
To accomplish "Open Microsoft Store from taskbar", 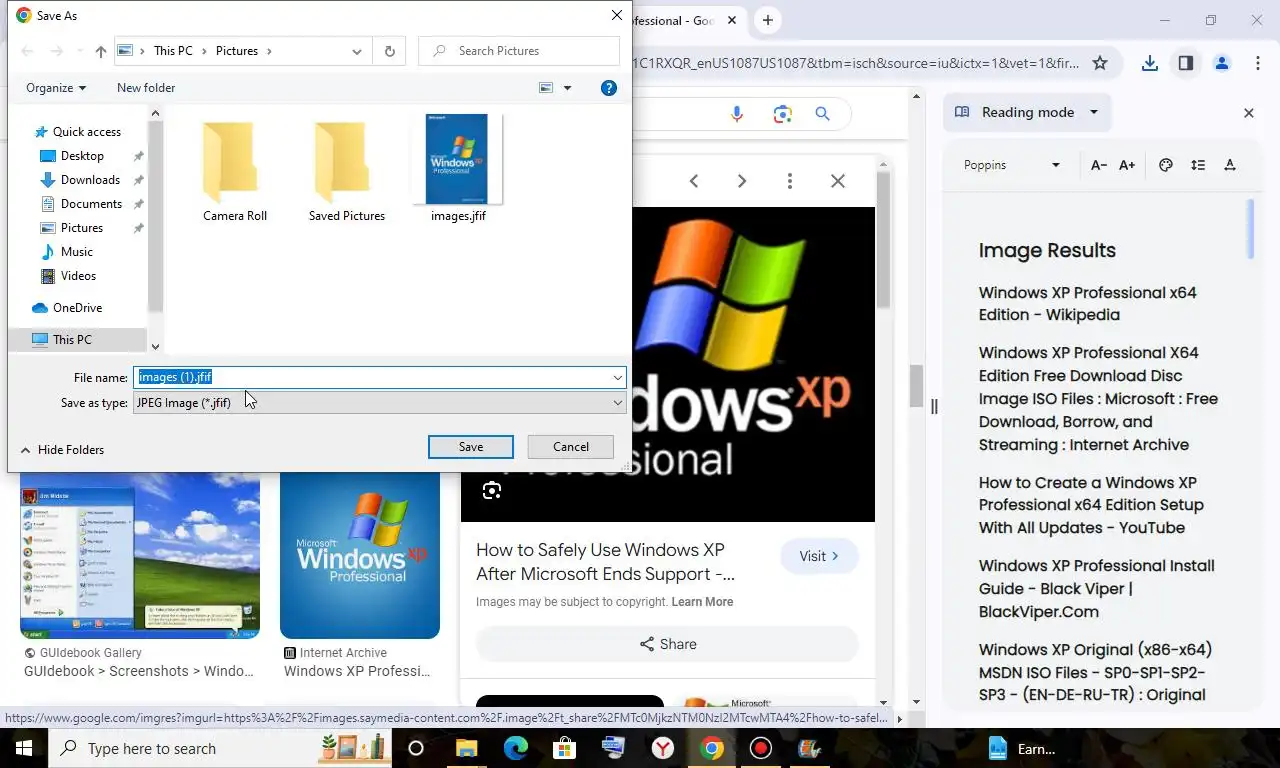I will point(564,748).
